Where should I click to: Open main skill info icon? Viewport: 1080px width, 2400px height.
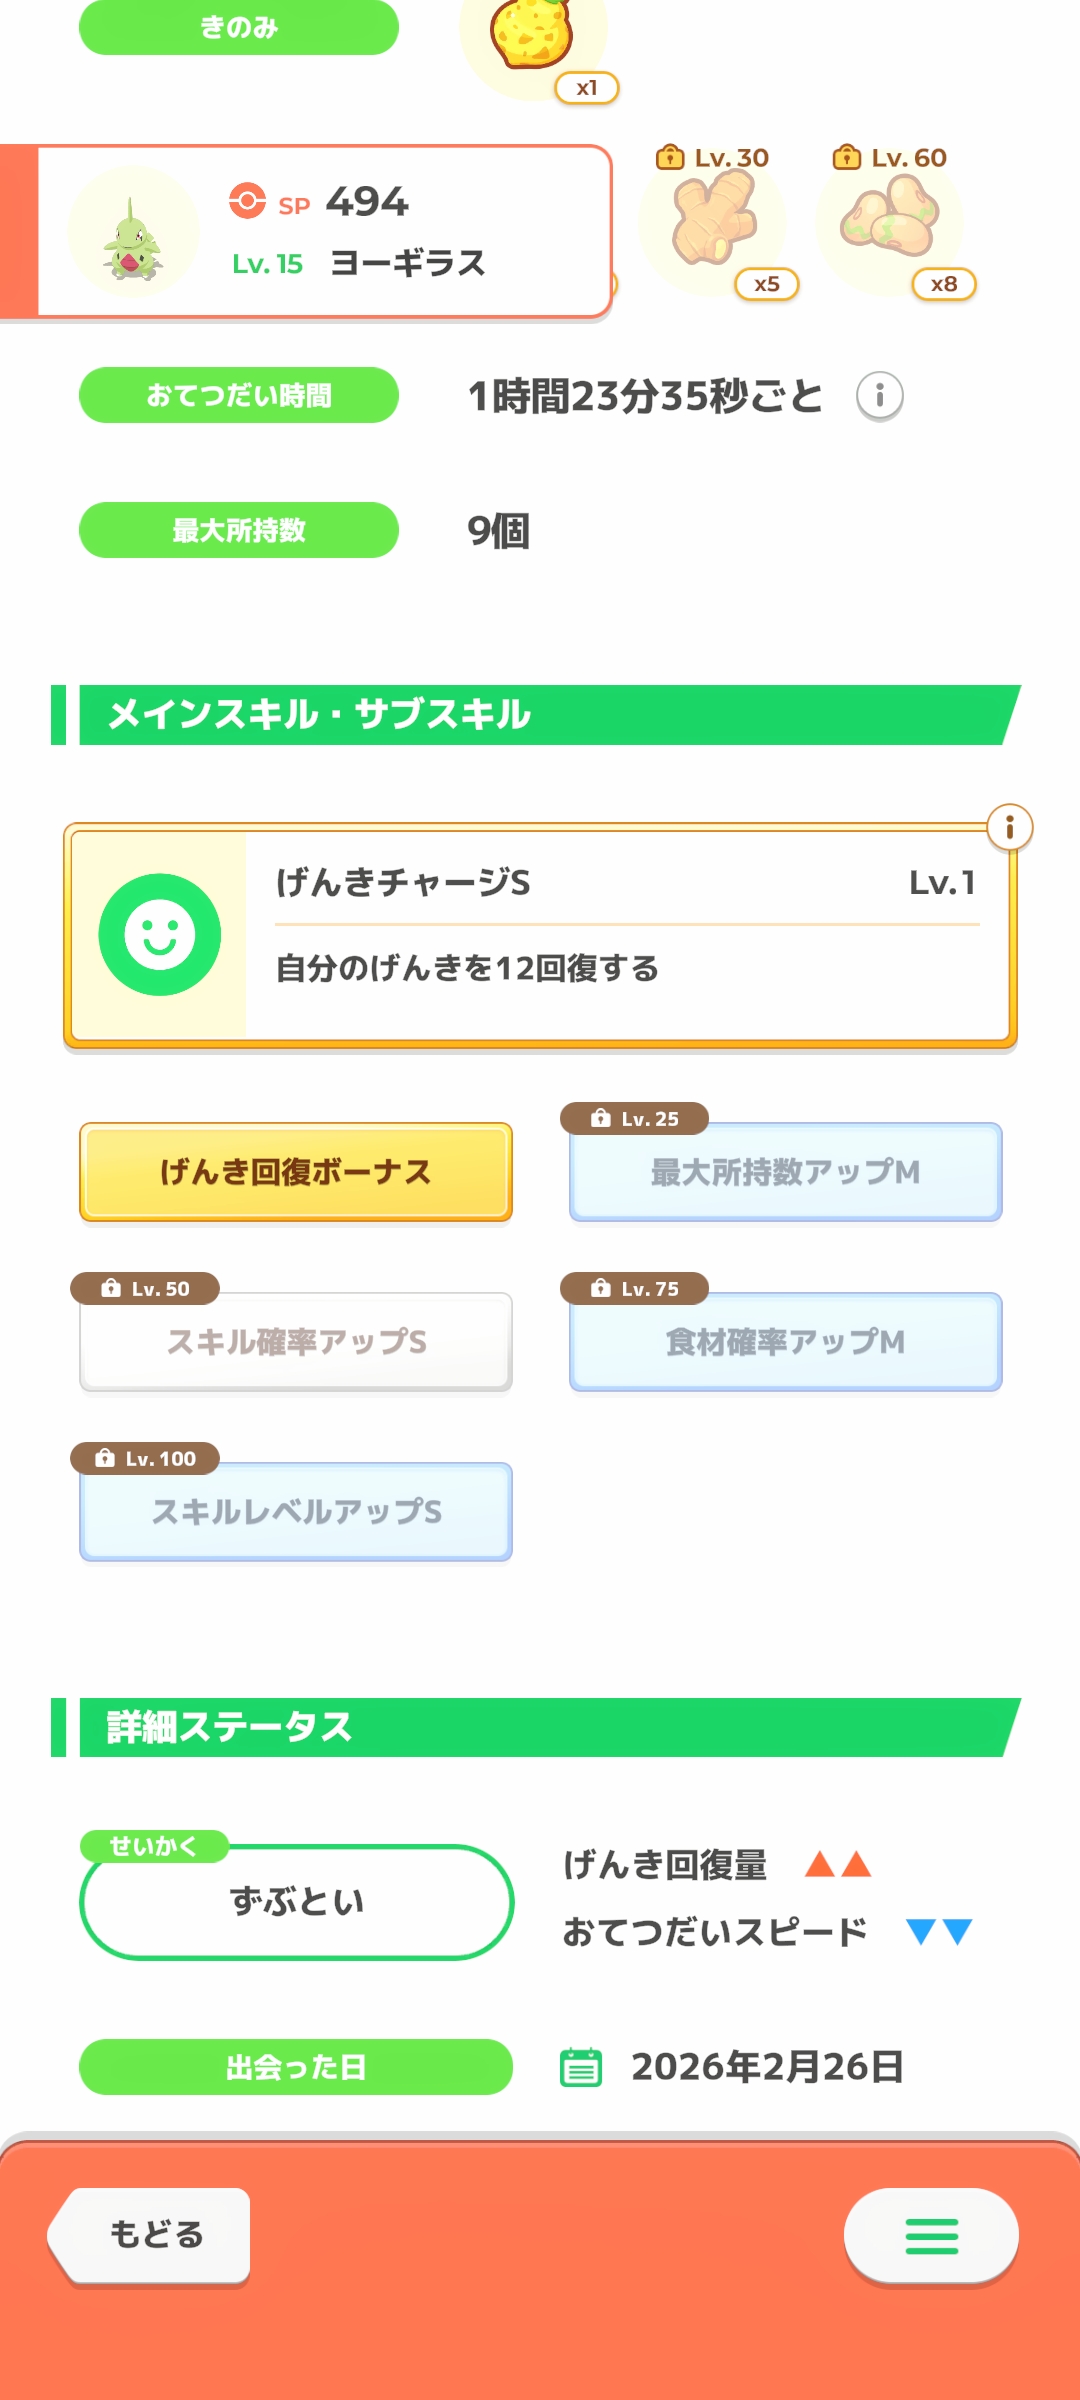coord(1009,828)
